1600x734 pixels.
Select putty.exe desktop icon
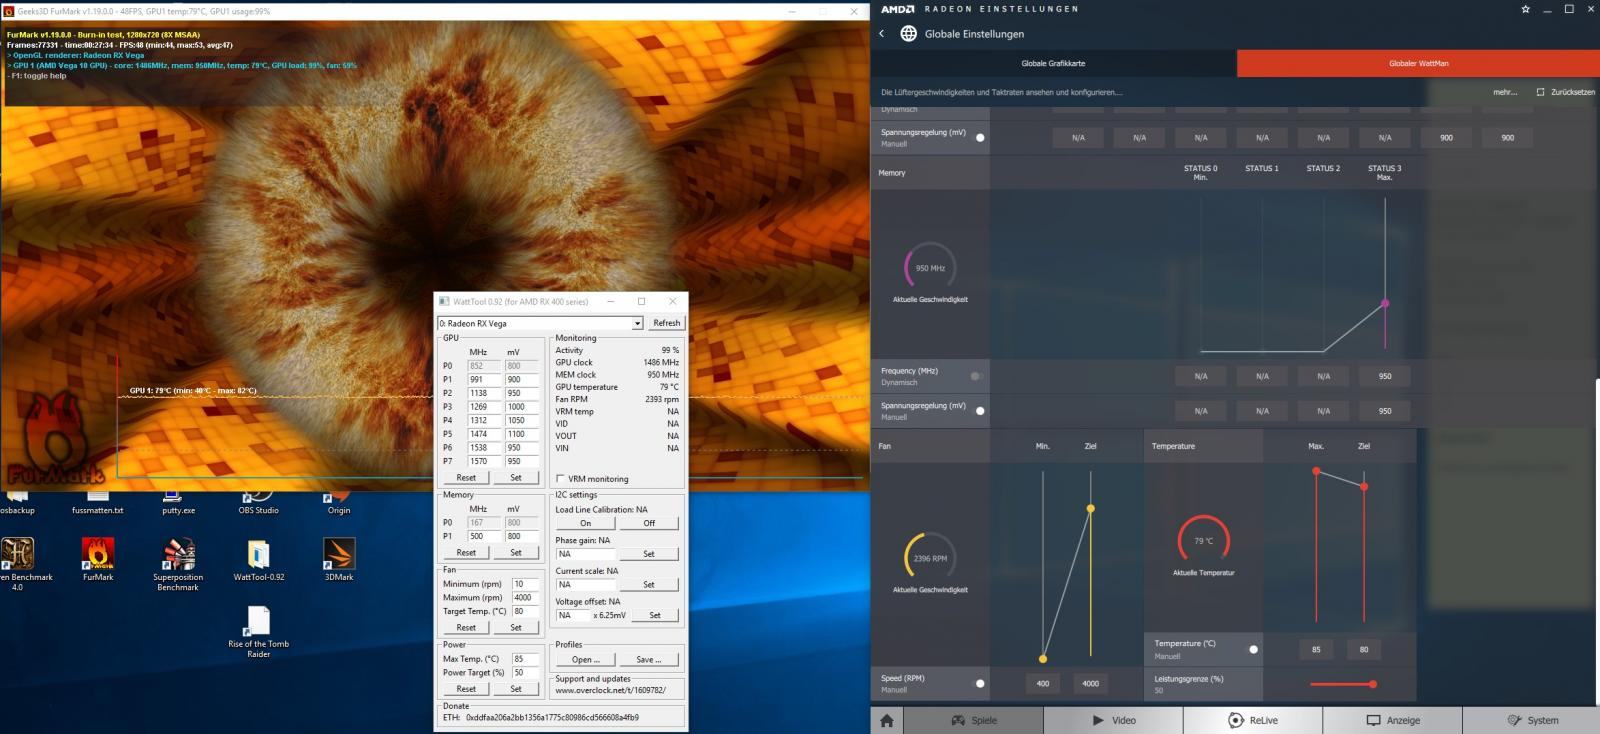178,502
